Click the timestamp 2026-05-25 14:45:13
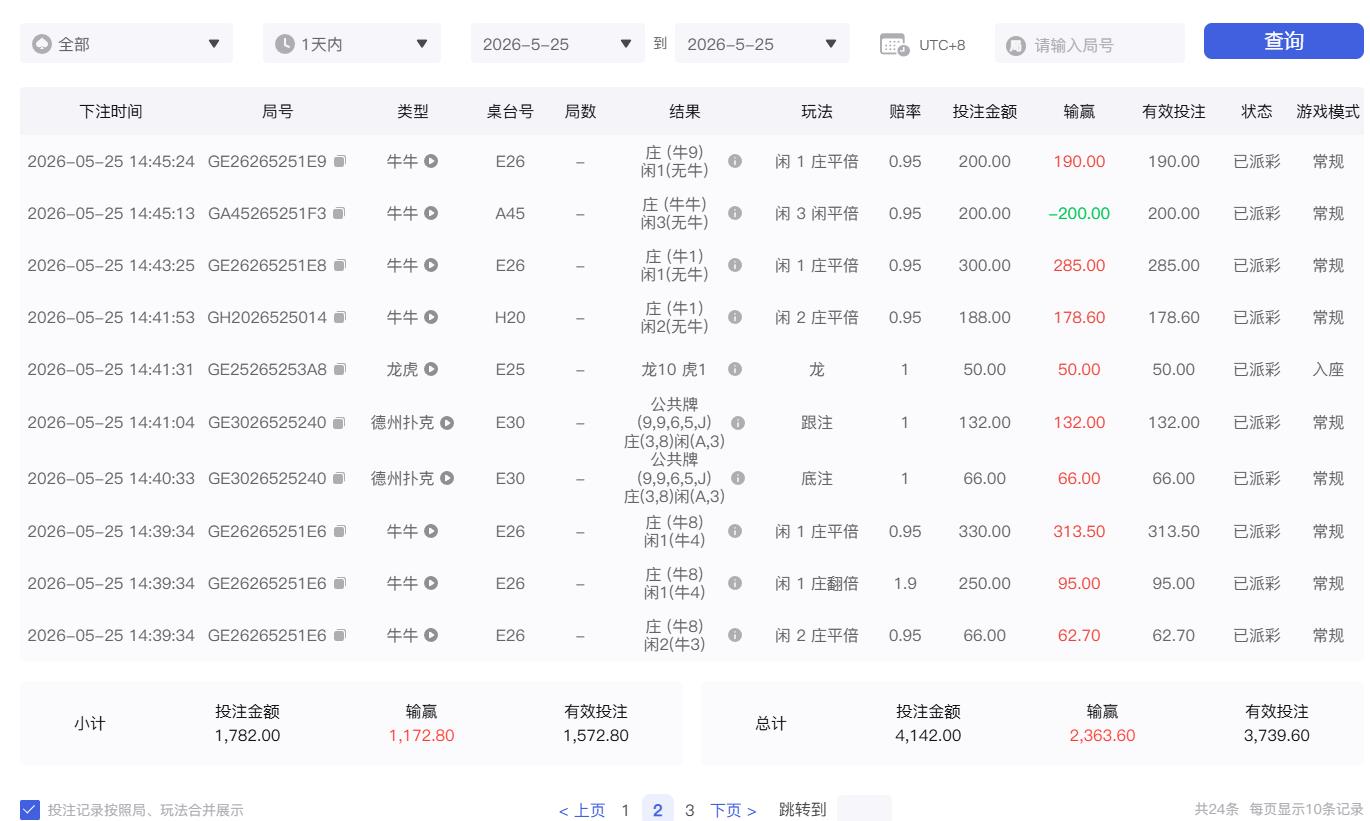The height and width of the screenshot is (821, 1370). click(111, 213)
